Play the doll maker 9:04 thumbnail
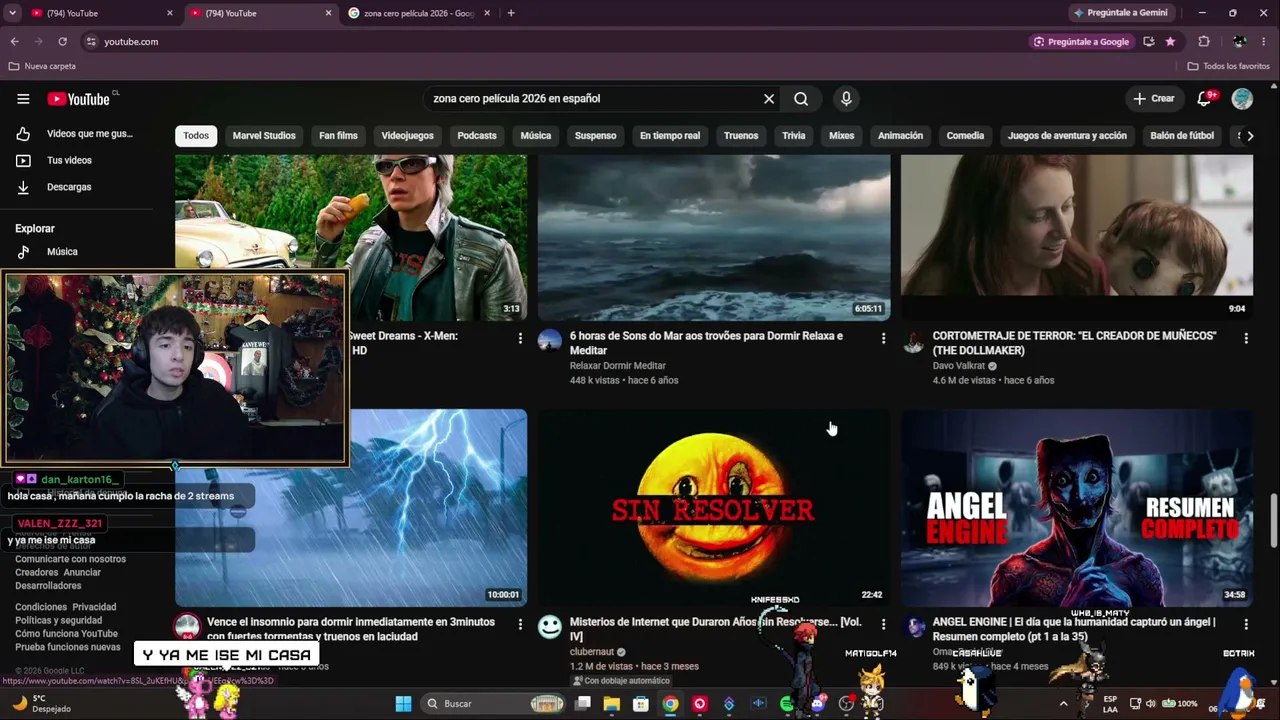The width and height of the screenshot is (1280, 720). click(1077, 238)
